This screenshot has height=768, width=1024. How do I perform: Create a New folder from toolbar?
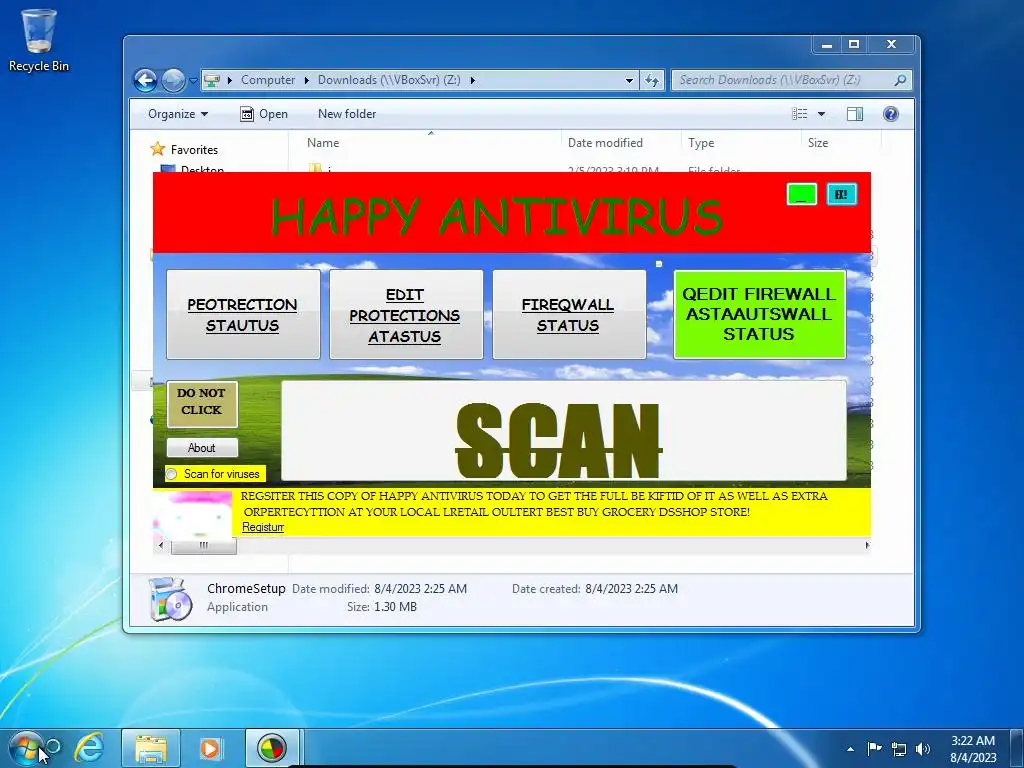pyautogui.click(x=347, y=114)
